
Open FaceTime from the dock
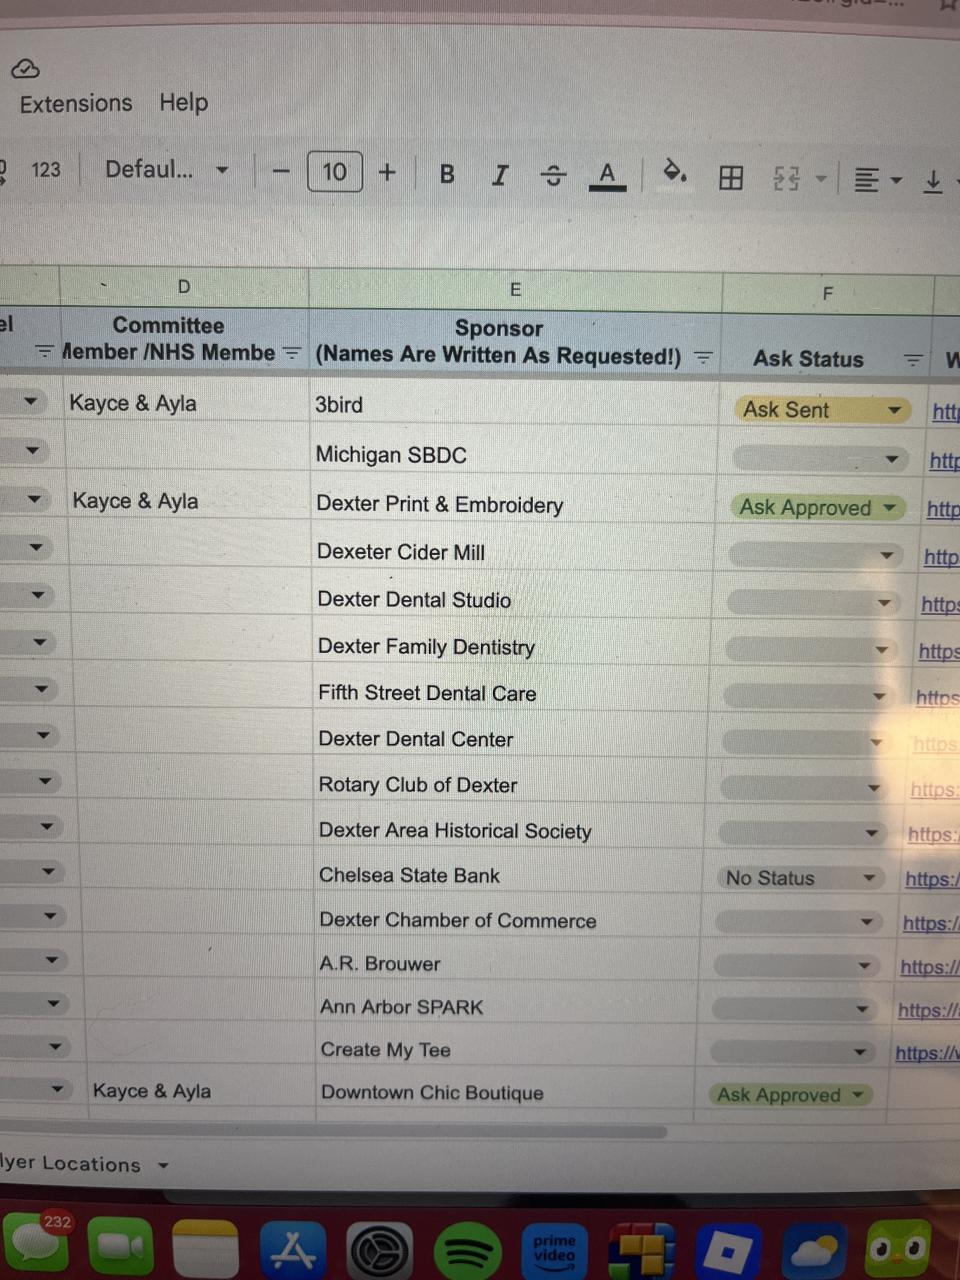pos(120,1248)
